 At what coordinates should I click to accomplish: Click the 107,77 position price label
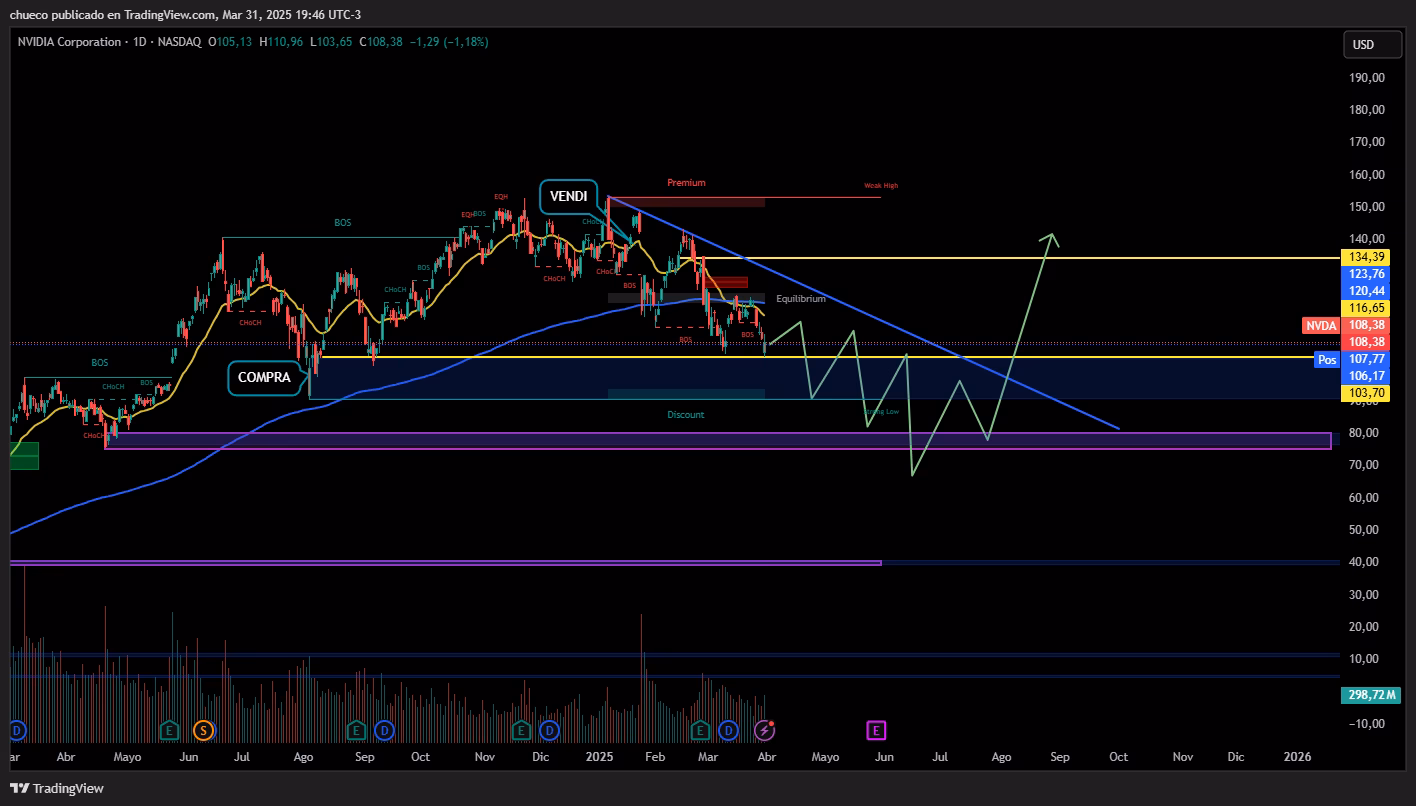point(1366,359)
